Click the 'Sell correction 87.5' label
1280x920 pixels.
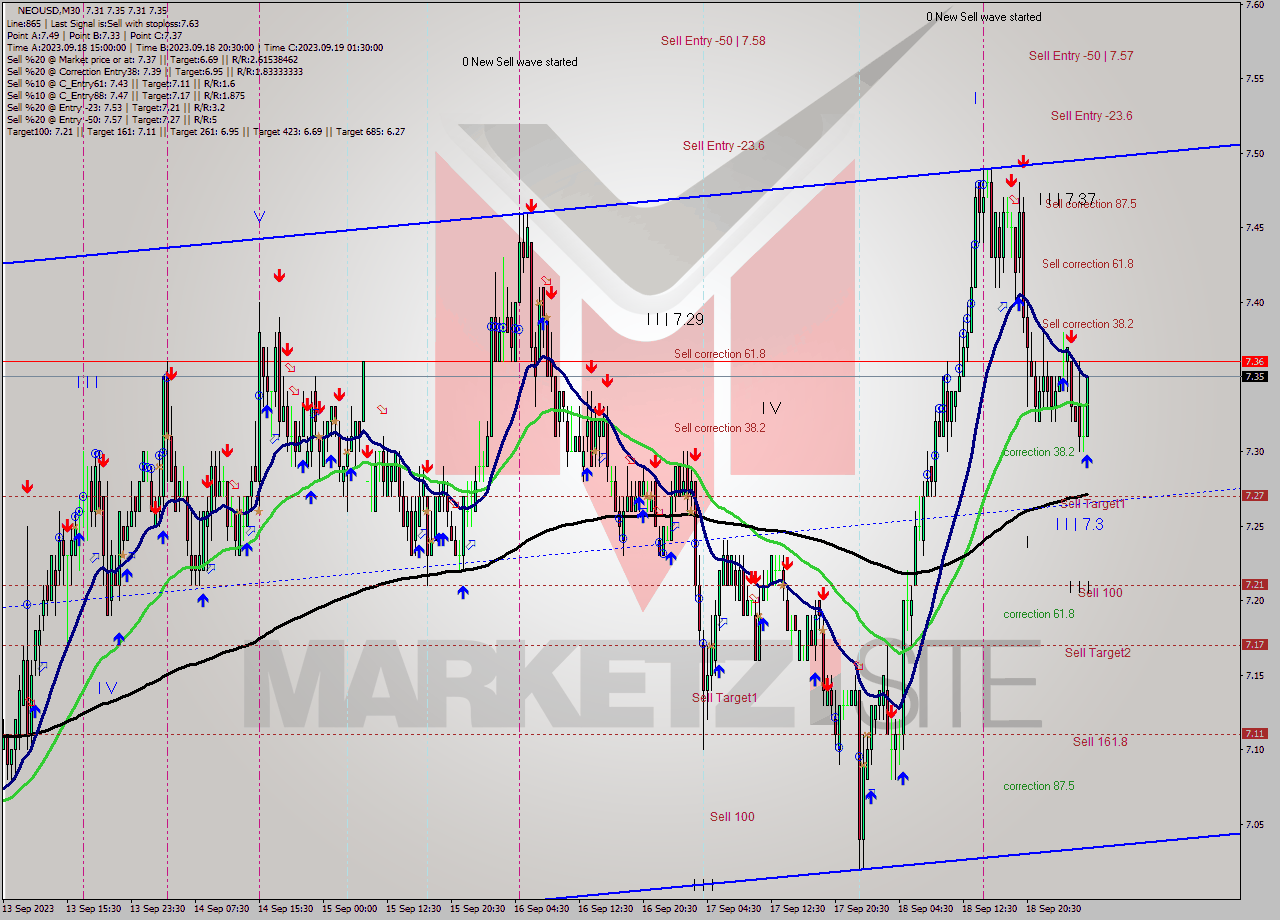(1090, 204)
